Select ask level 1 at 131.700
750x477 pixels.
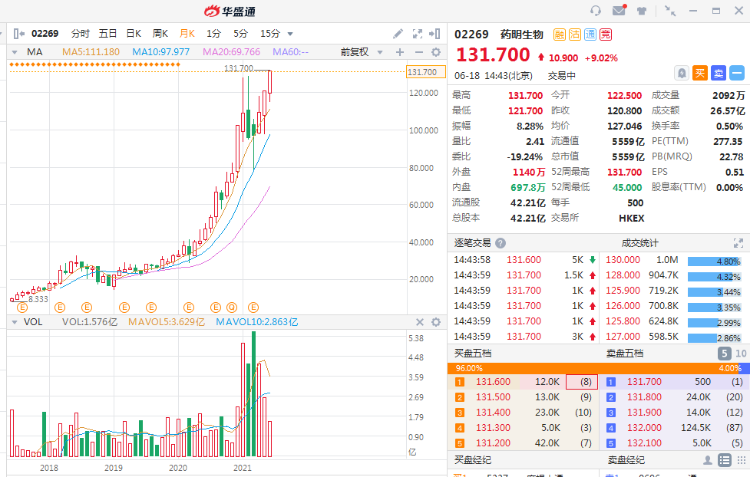[x=674, y=382]
